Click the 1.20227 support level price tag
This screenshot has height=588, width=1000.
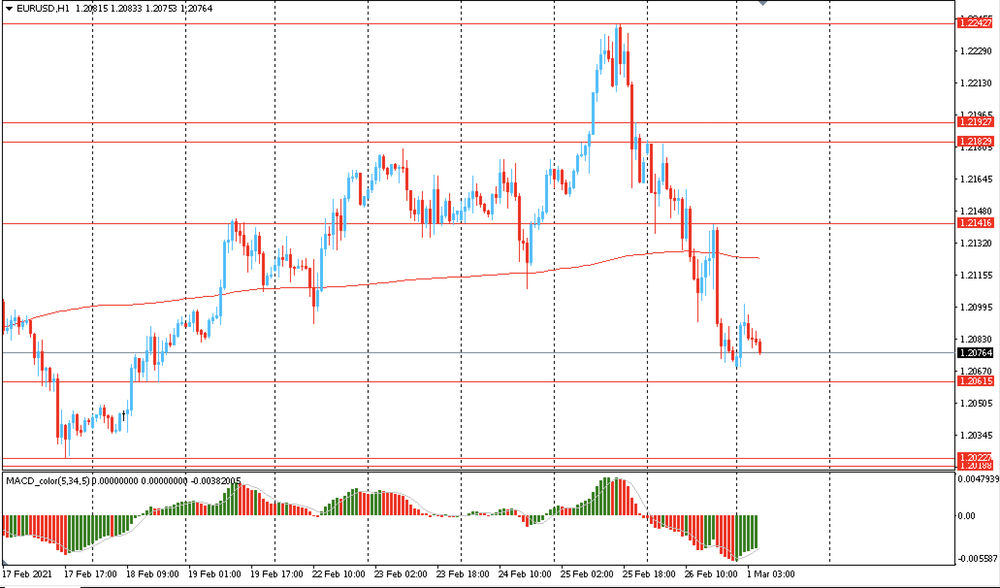pos(975,457)
